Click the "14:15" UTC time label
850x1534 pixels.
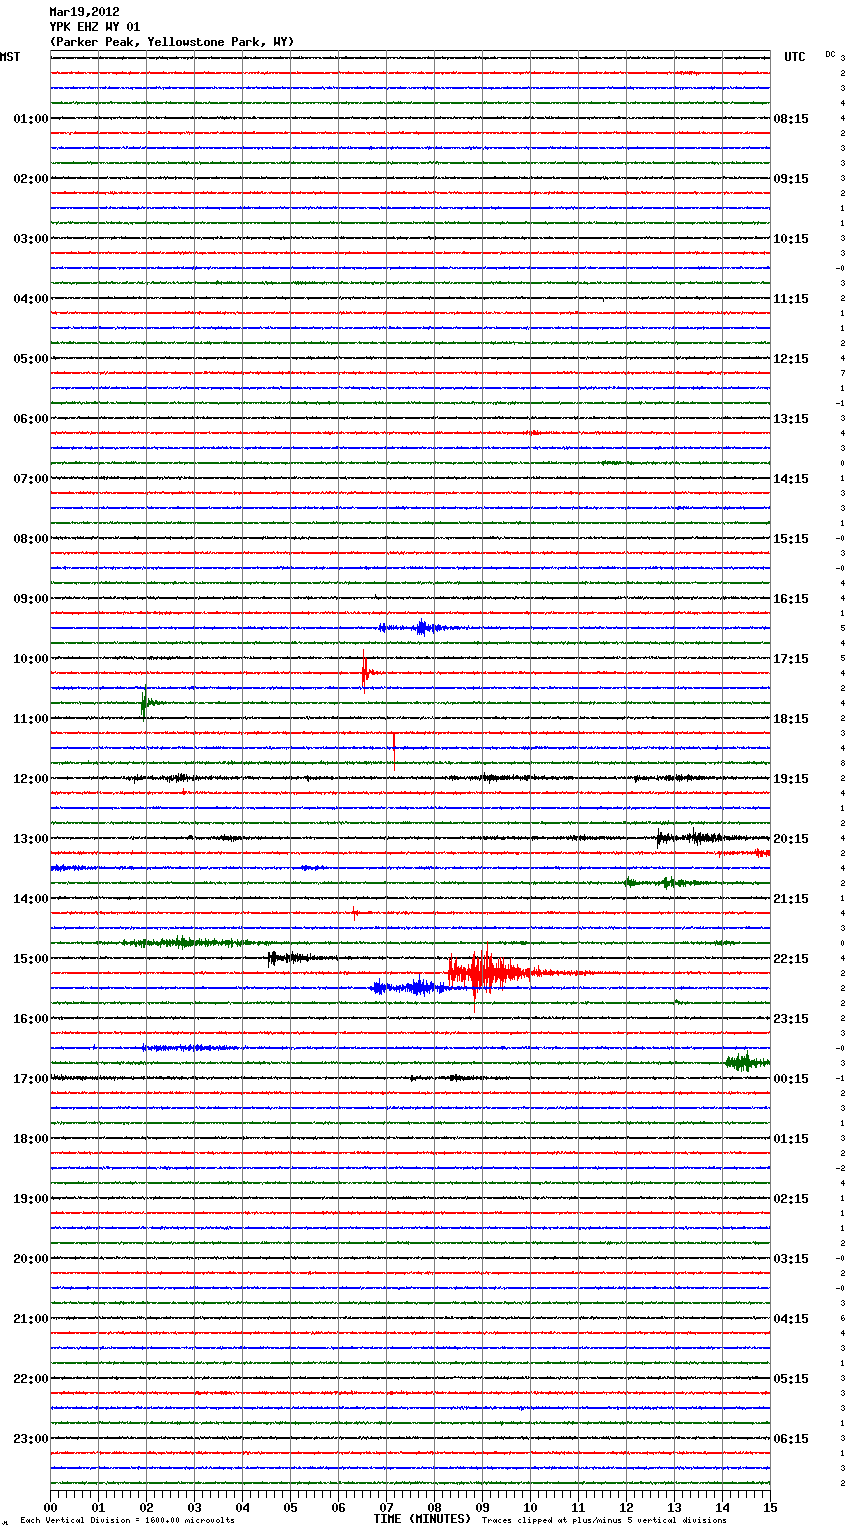(791, 479)
